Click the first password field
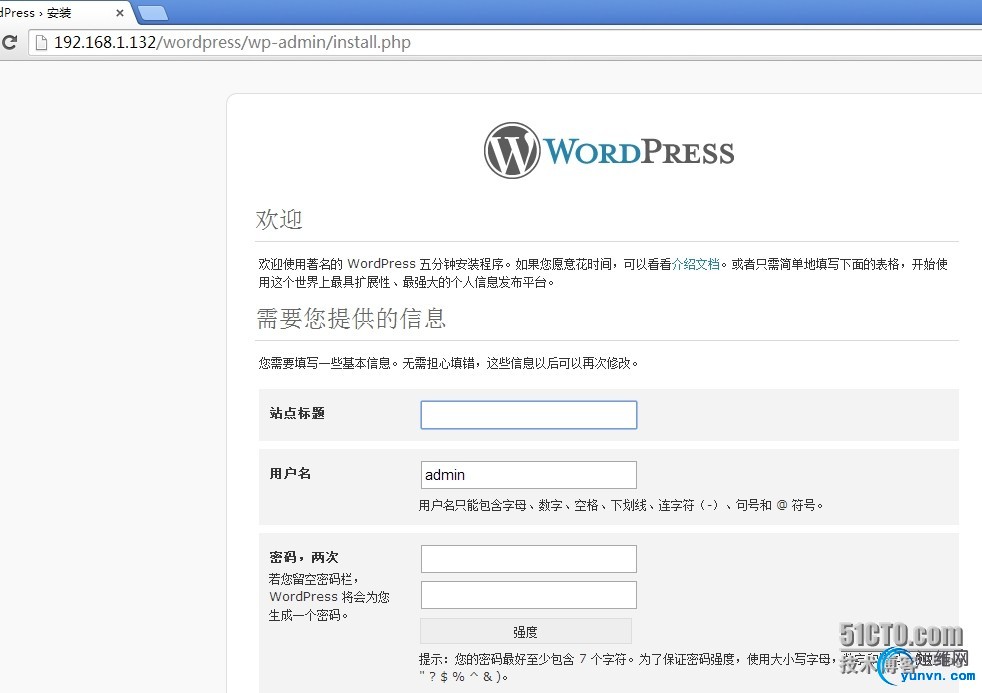The image size is (982, 693). pyautogui.click(x=529, y=558)
